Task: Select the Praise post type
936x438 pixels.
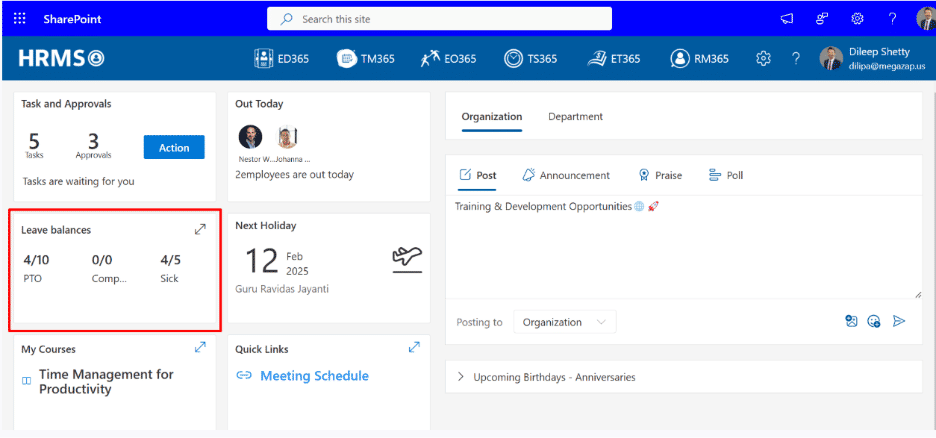Action: (660, 175)
